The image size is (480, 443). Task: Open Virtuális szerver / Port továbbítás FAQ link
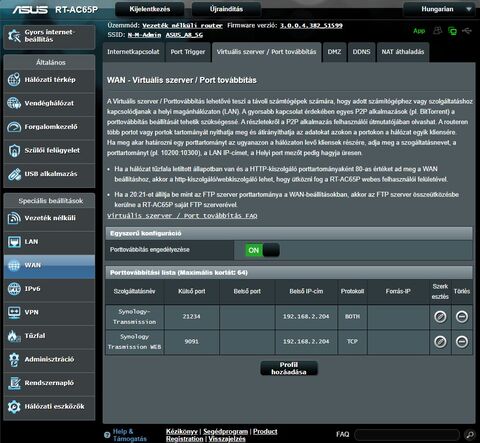point(182,216)
